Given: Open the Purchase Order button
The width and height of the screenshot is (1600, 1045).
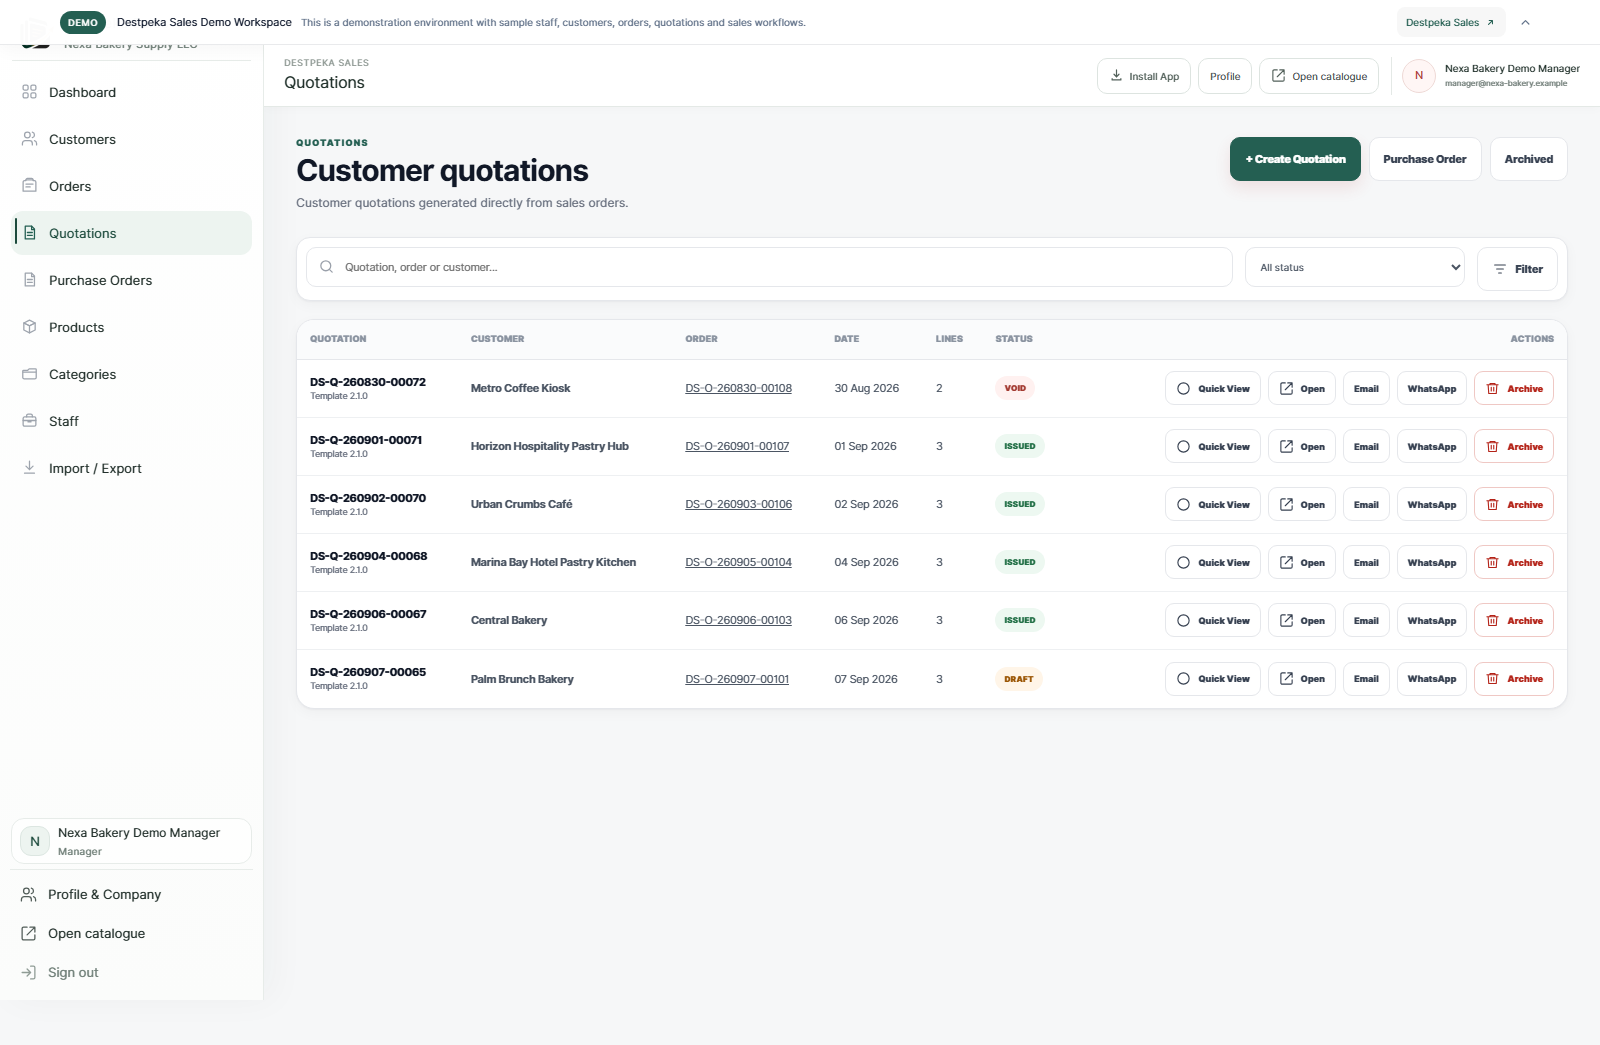Looking at the screenshot, I should coord(1425,159).
